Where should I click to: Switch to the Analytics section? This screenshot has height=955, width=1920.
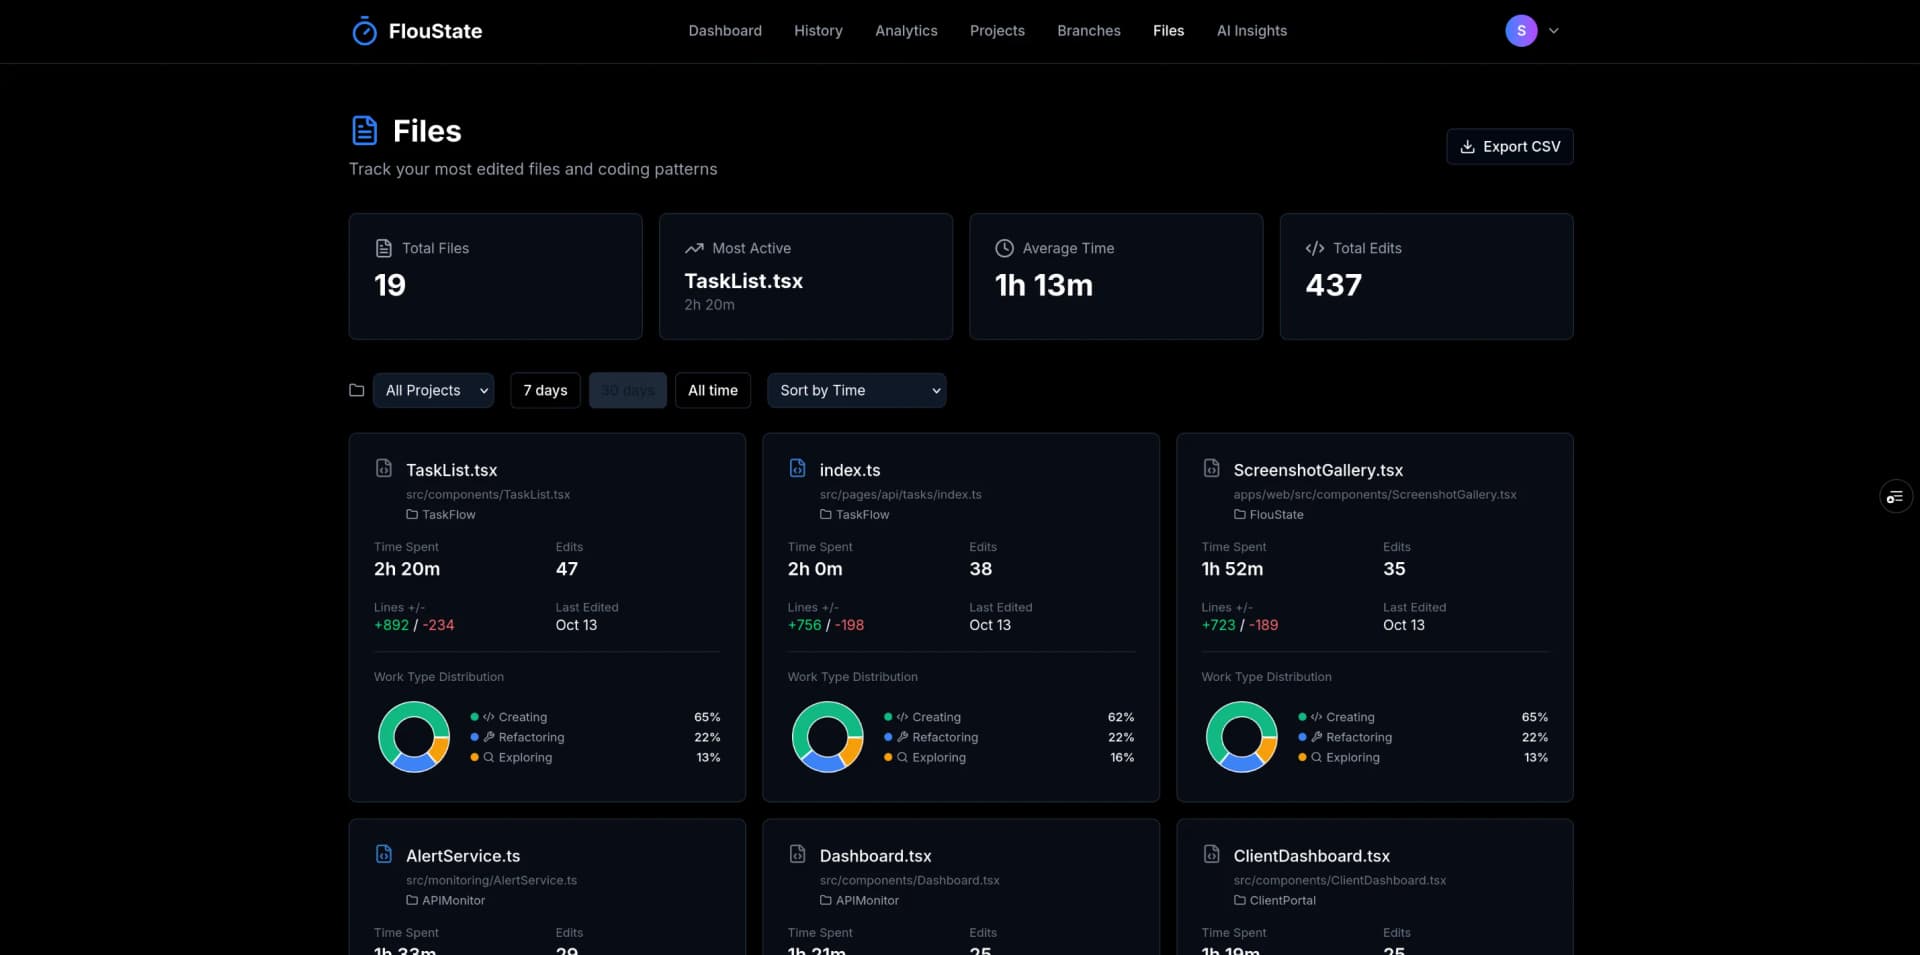(906, 31)
